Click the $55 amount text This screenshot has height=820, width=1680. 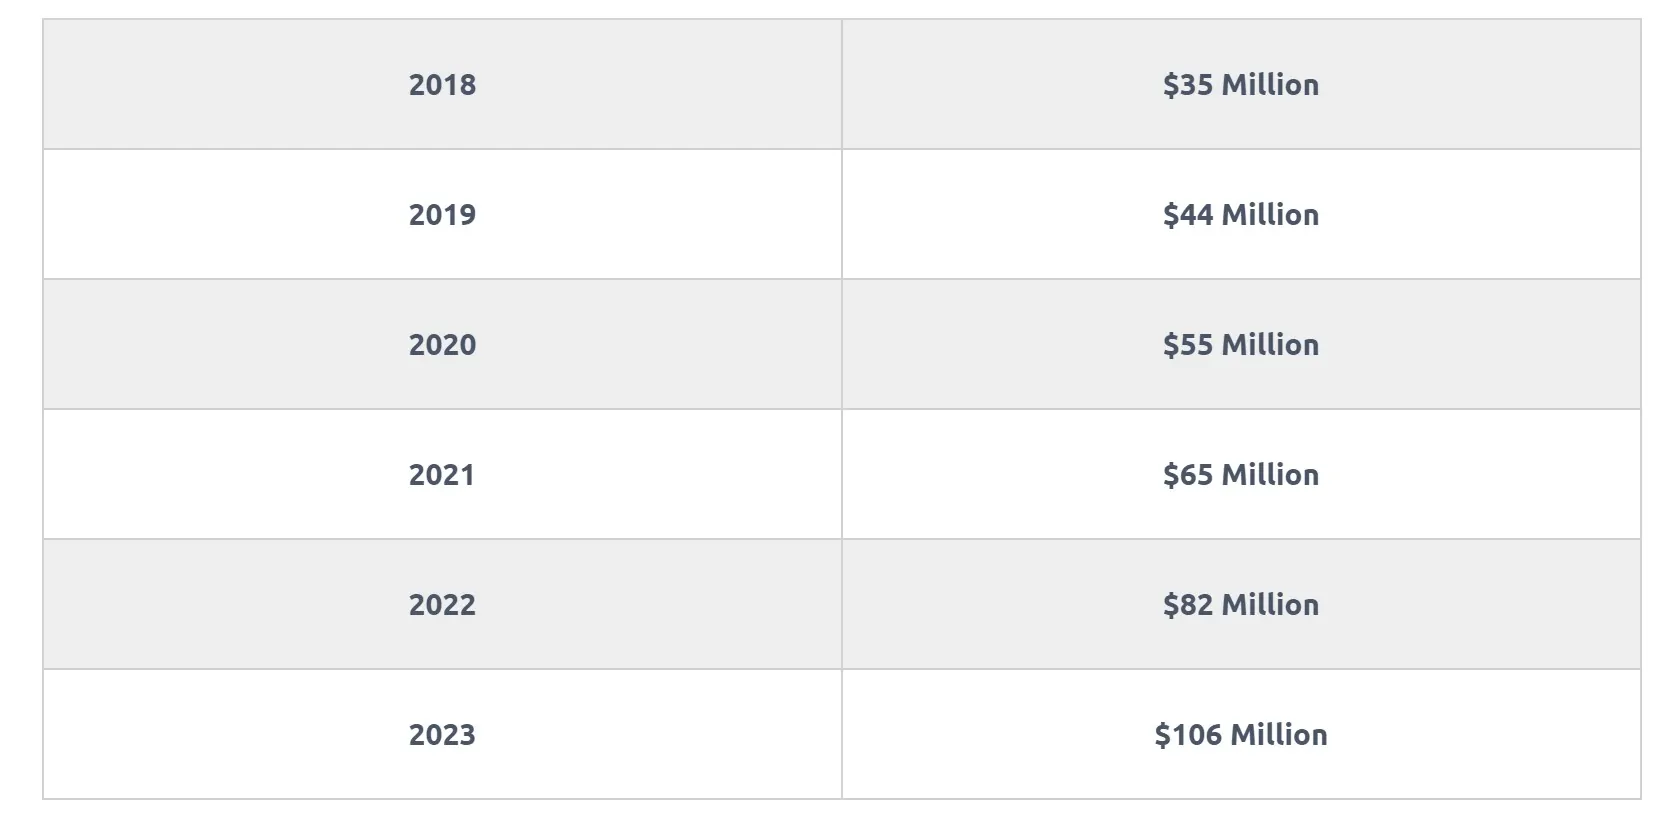point(1188,344)
